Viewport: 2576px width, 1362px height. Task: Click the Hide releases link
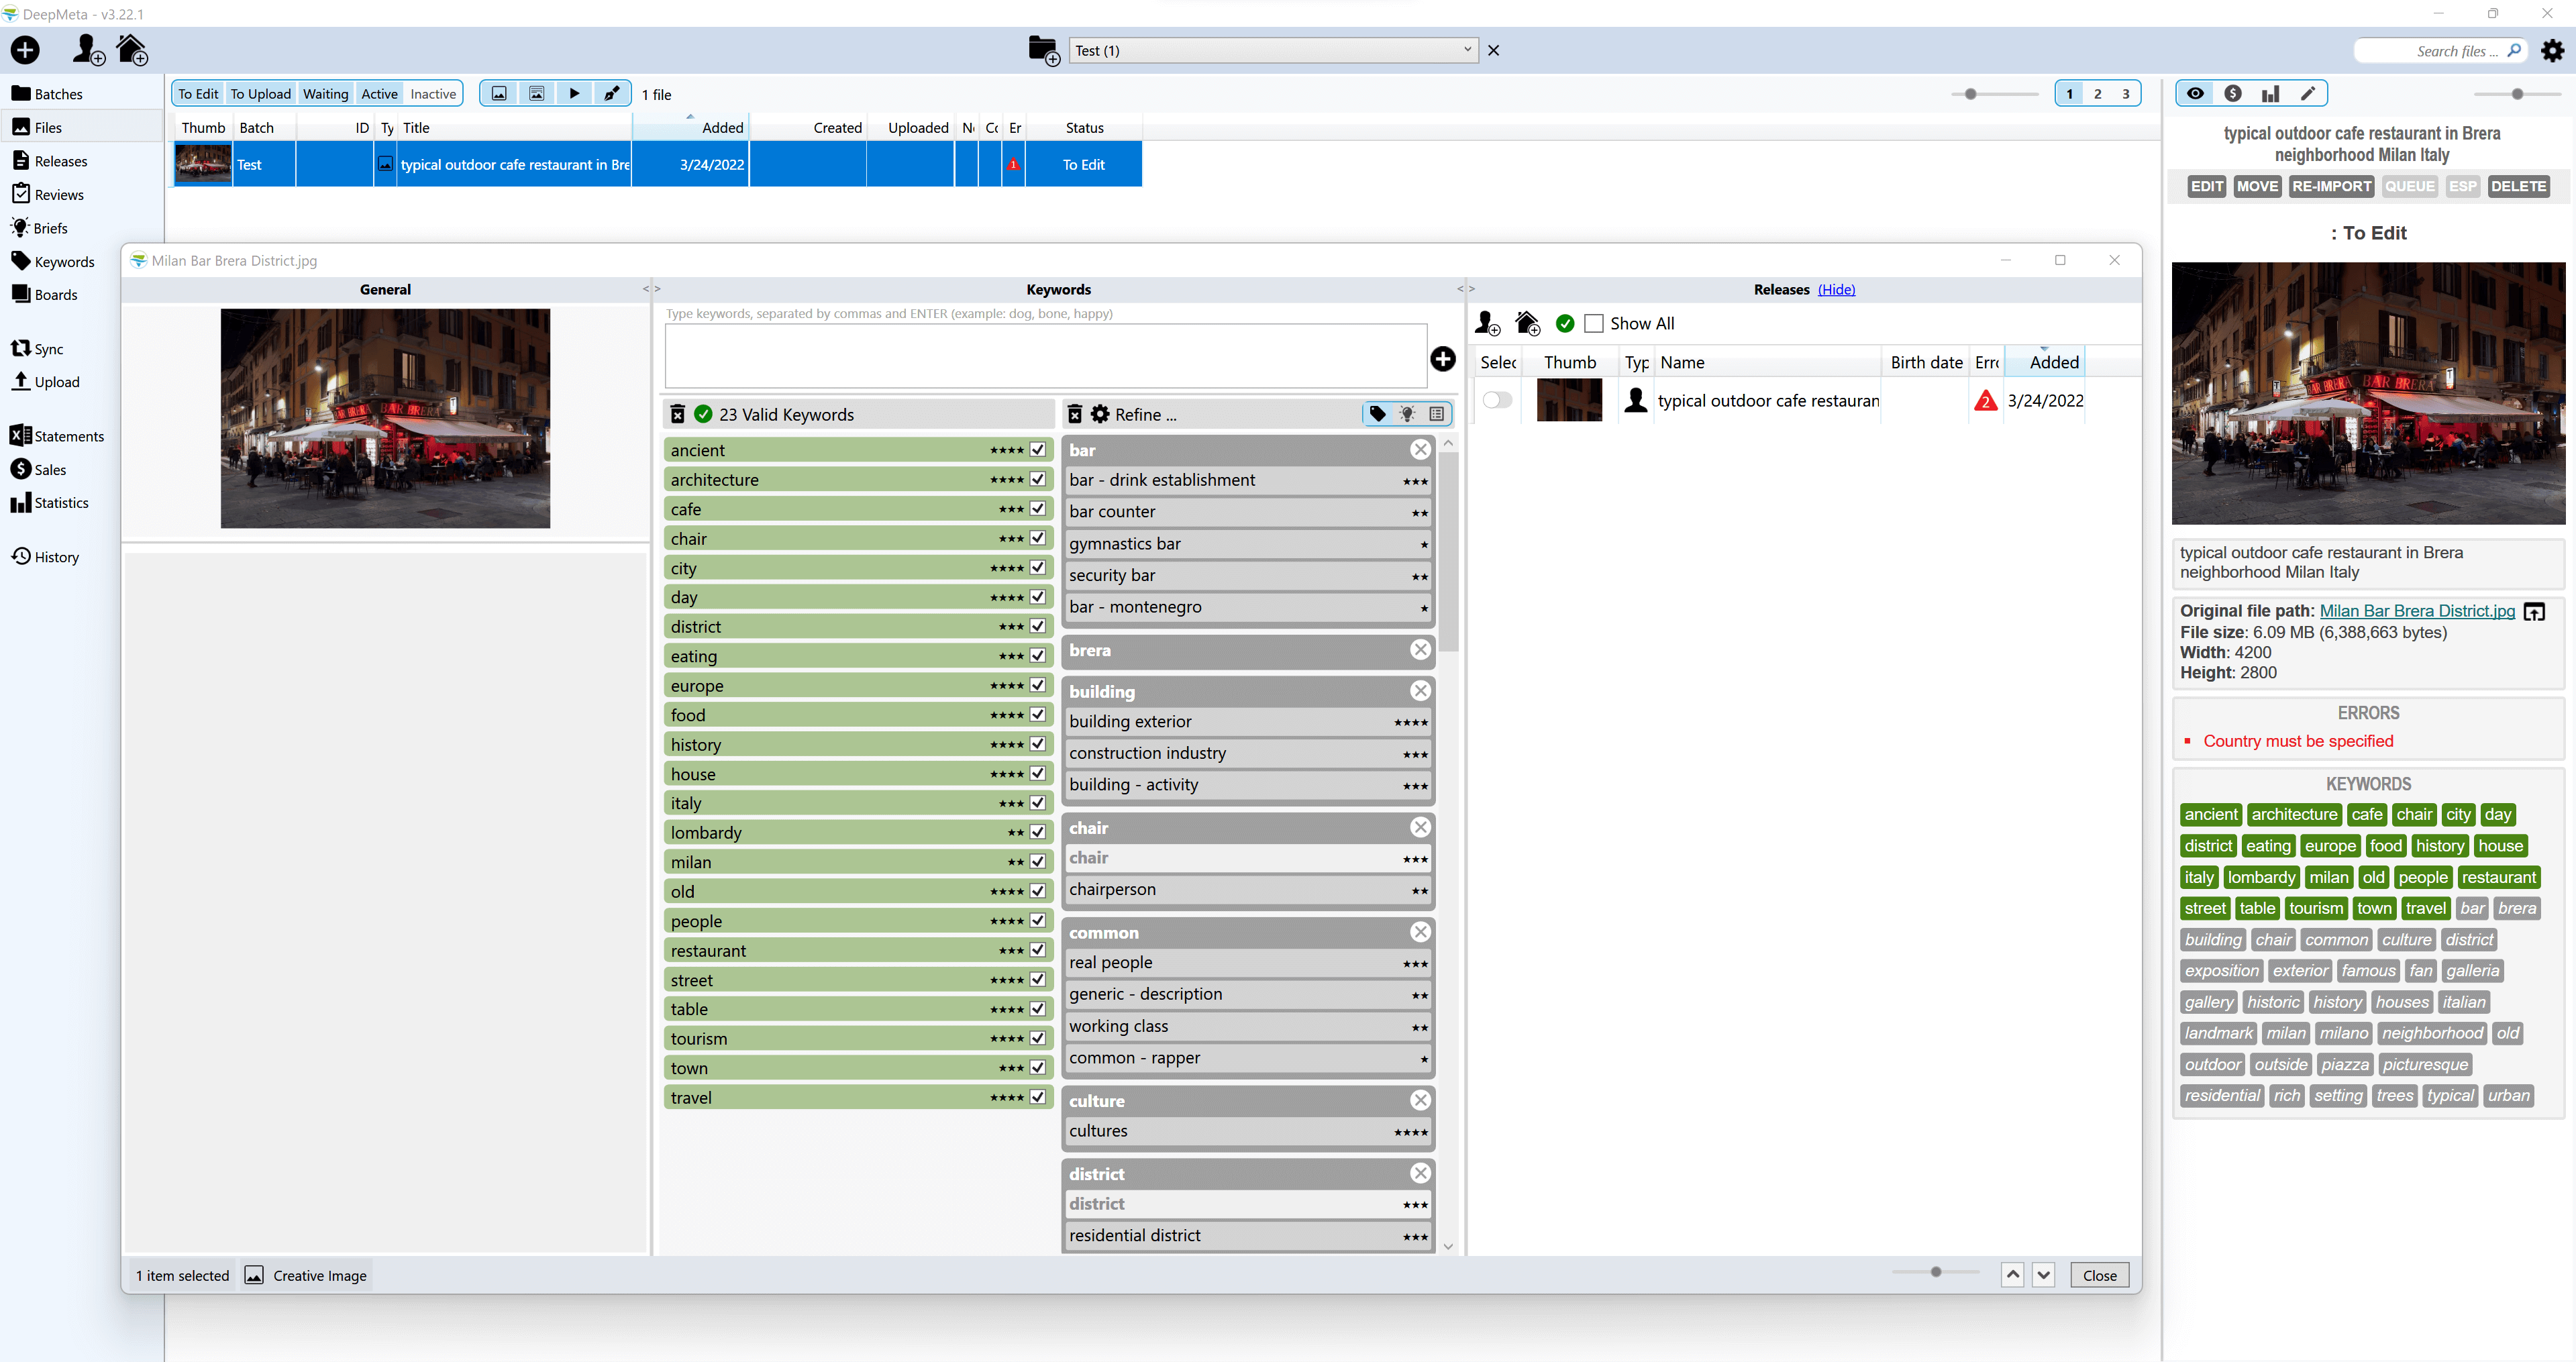[1836, 290]
